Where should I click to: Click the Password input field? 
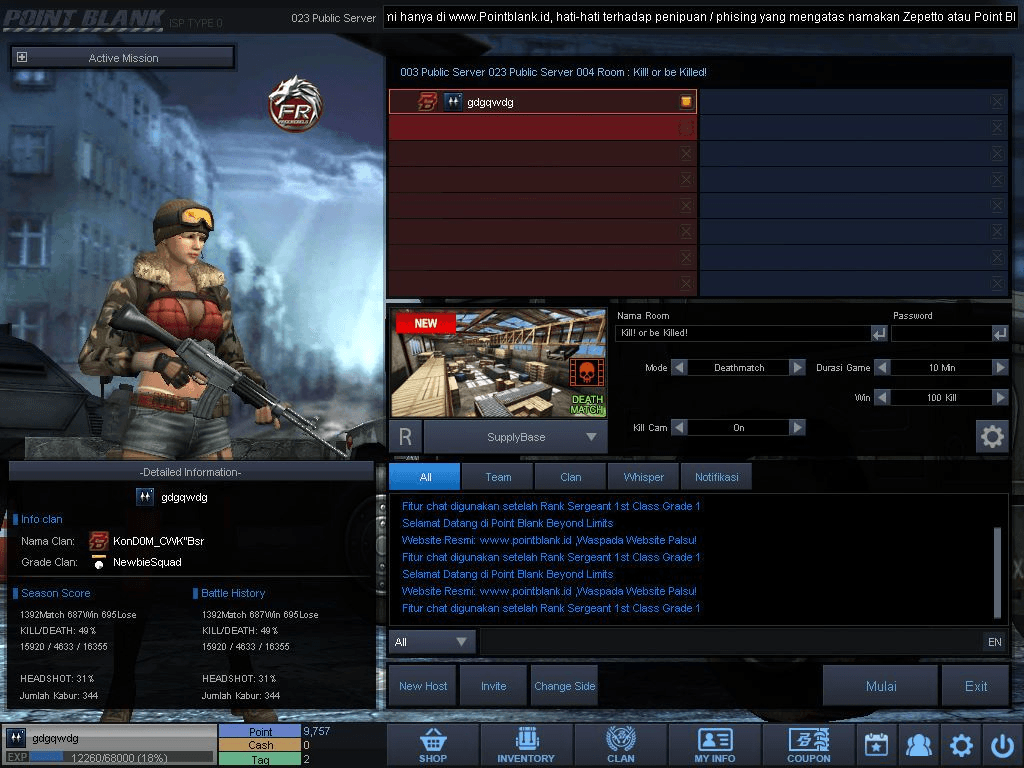942,334
